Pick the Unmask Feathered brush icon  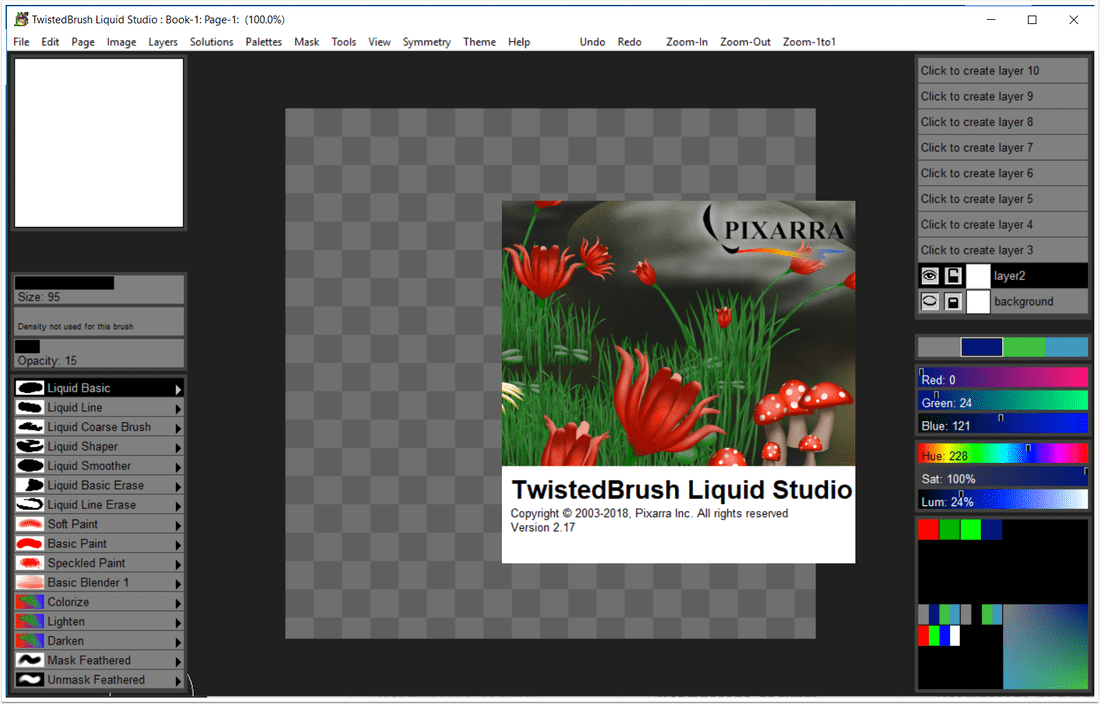(30, 679)
